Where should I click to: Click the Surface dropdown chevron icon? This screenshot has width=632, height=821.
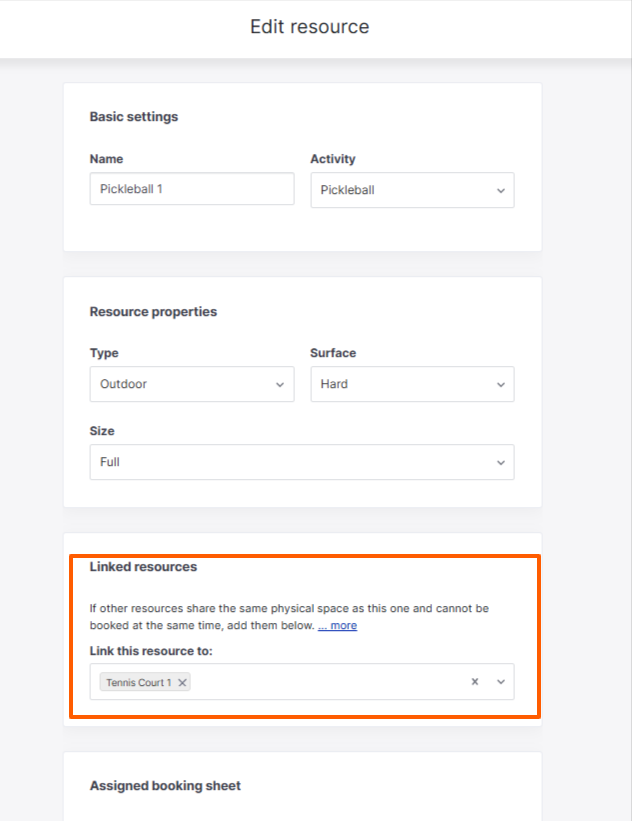(501, 385)
